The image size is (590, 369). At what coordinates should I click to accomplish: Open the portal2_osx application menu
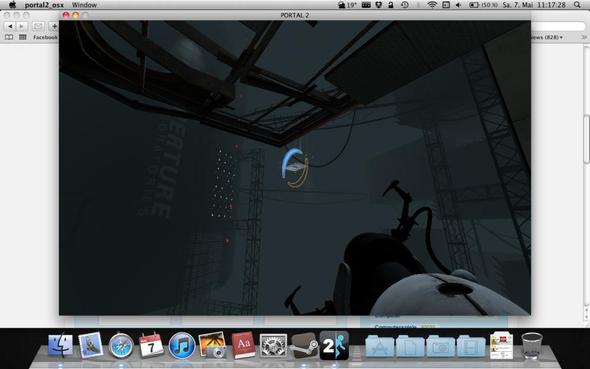[x=44, y=5]
